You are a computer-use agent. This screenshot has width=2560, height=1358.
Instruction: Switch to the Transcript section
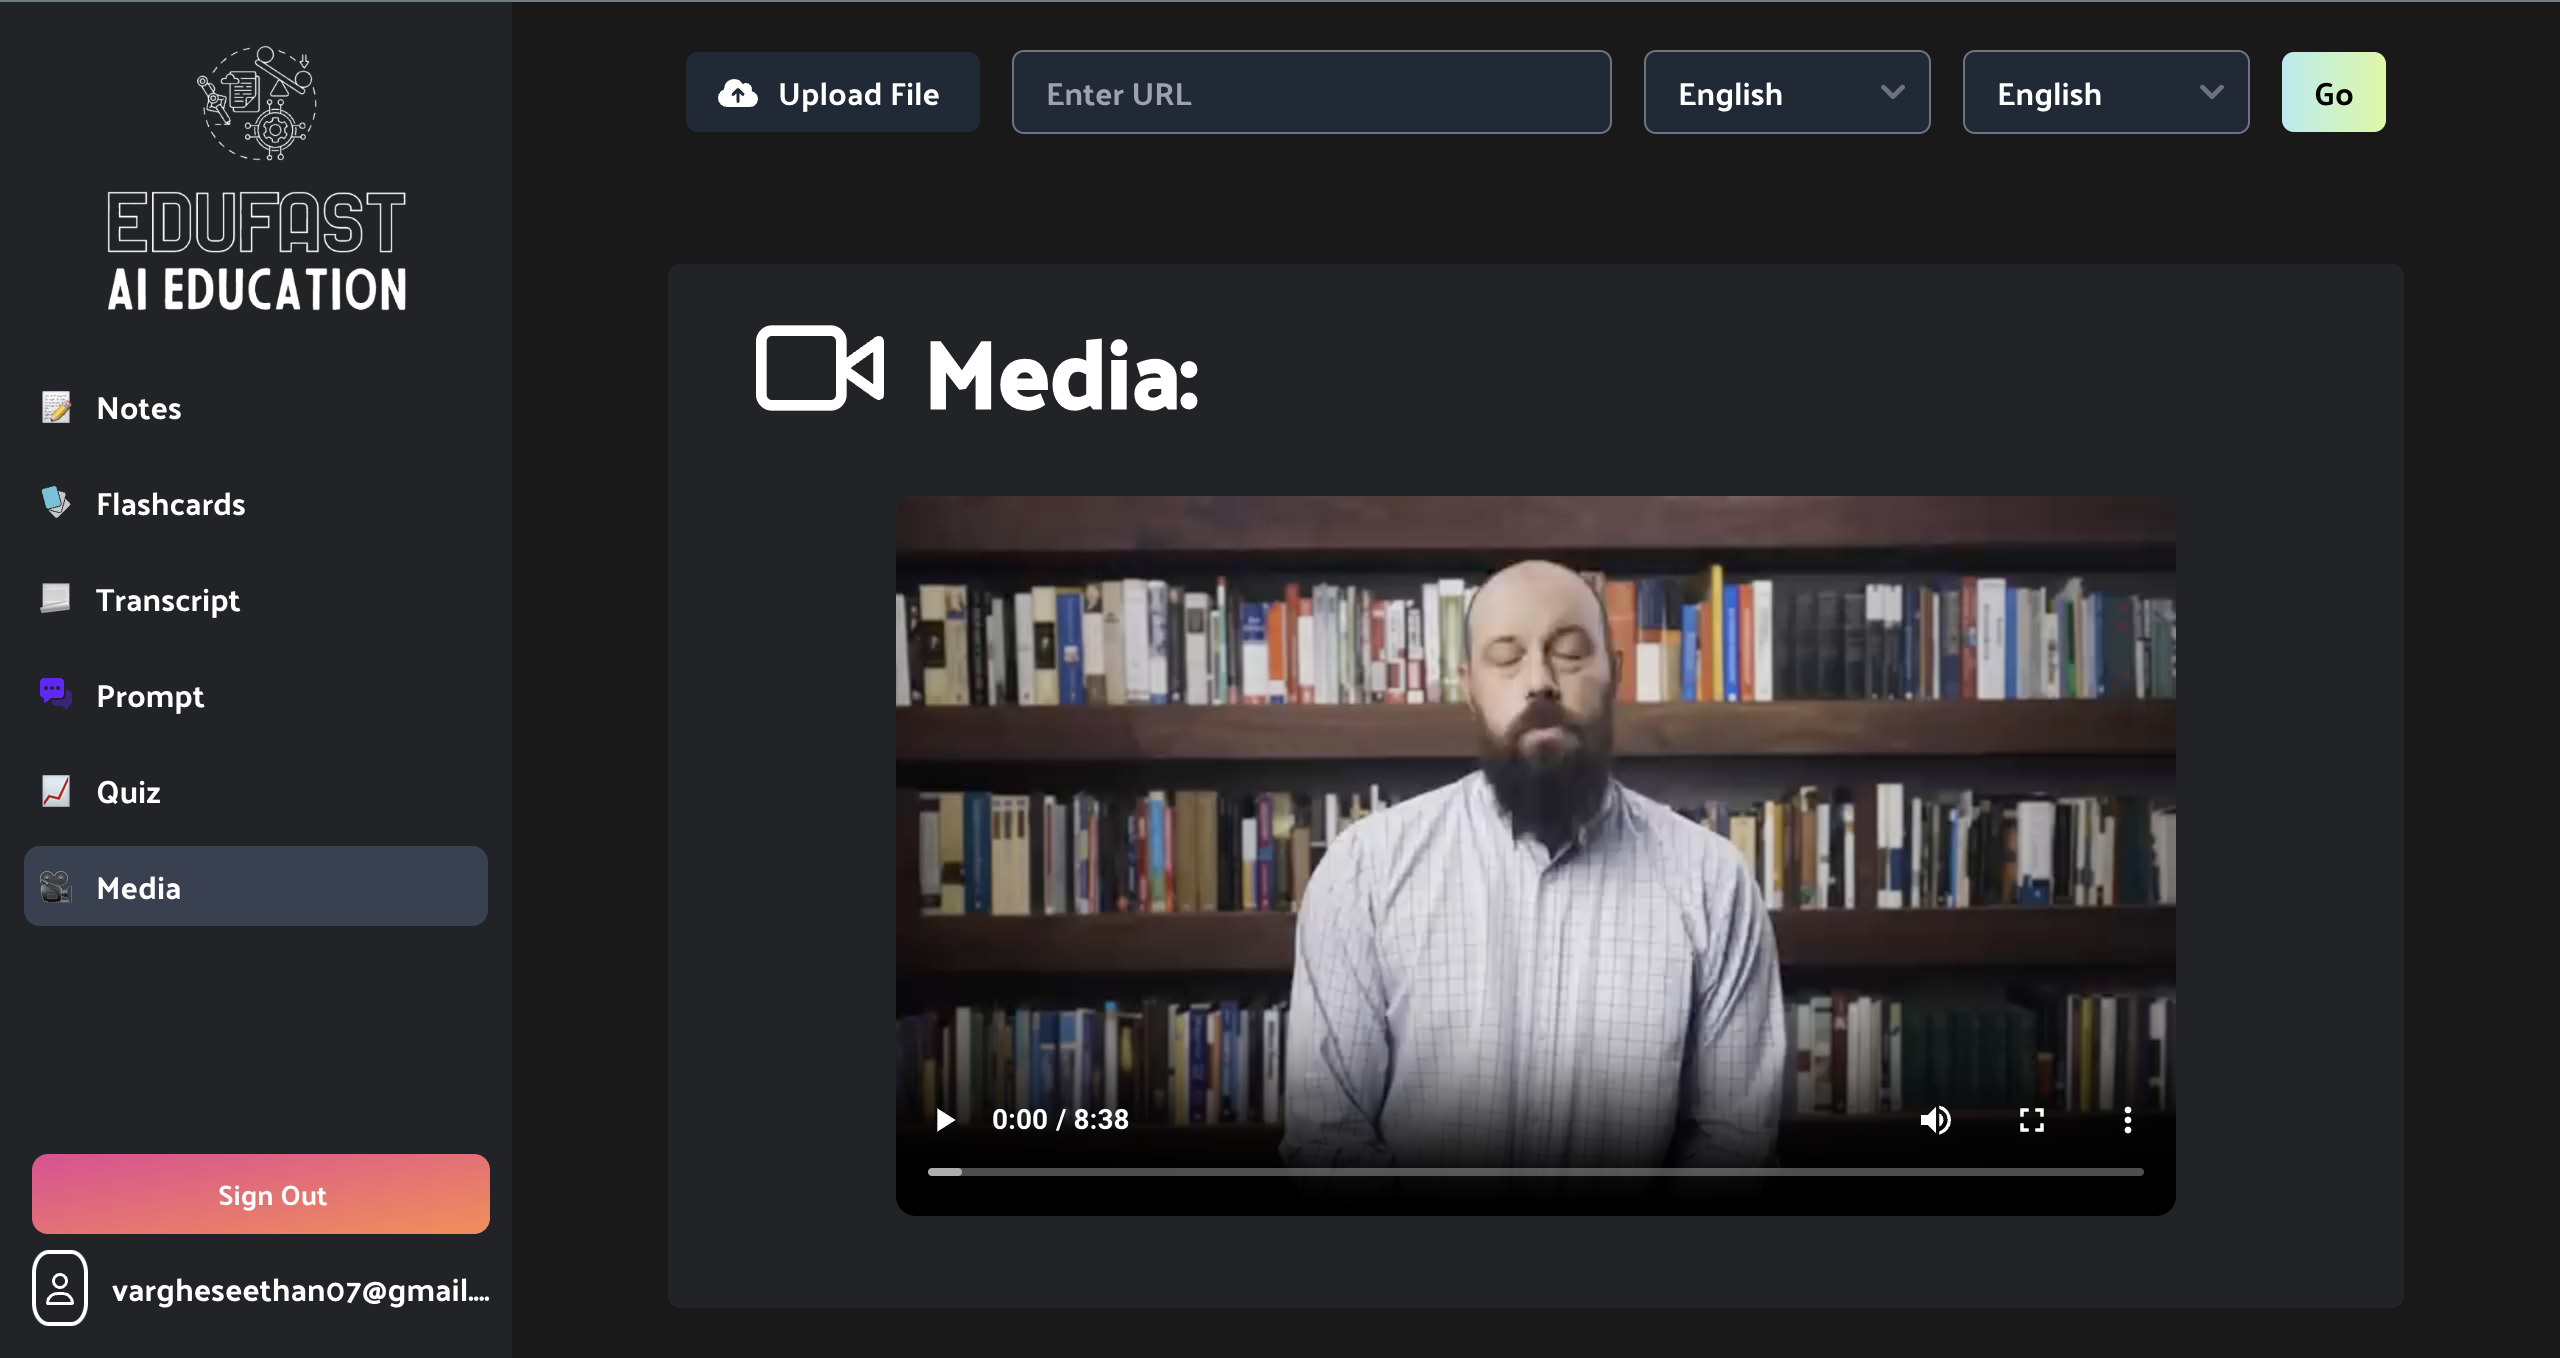click(x=167, y=600)
